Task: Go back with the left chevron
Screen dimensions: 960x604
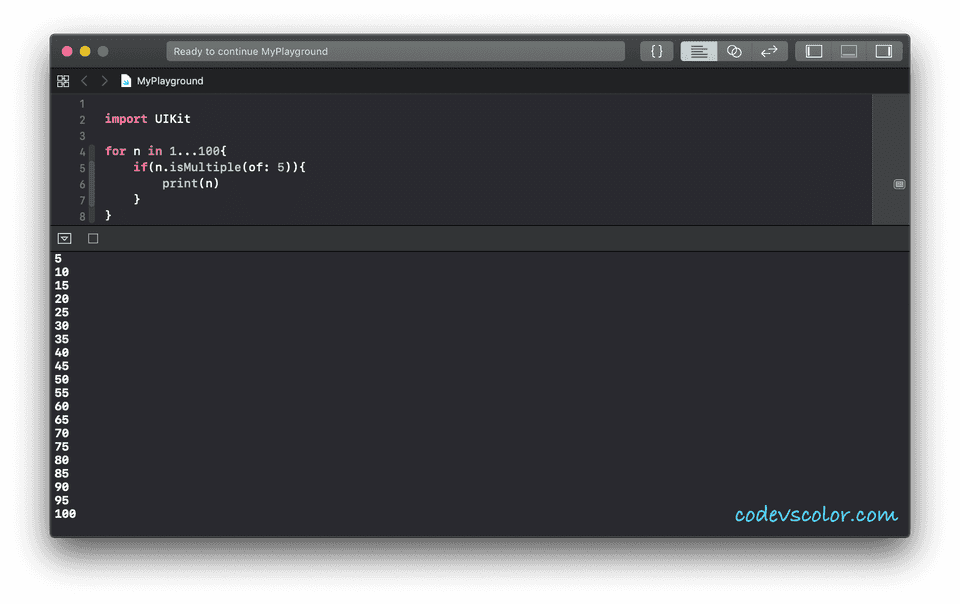Action: [84, 81]
